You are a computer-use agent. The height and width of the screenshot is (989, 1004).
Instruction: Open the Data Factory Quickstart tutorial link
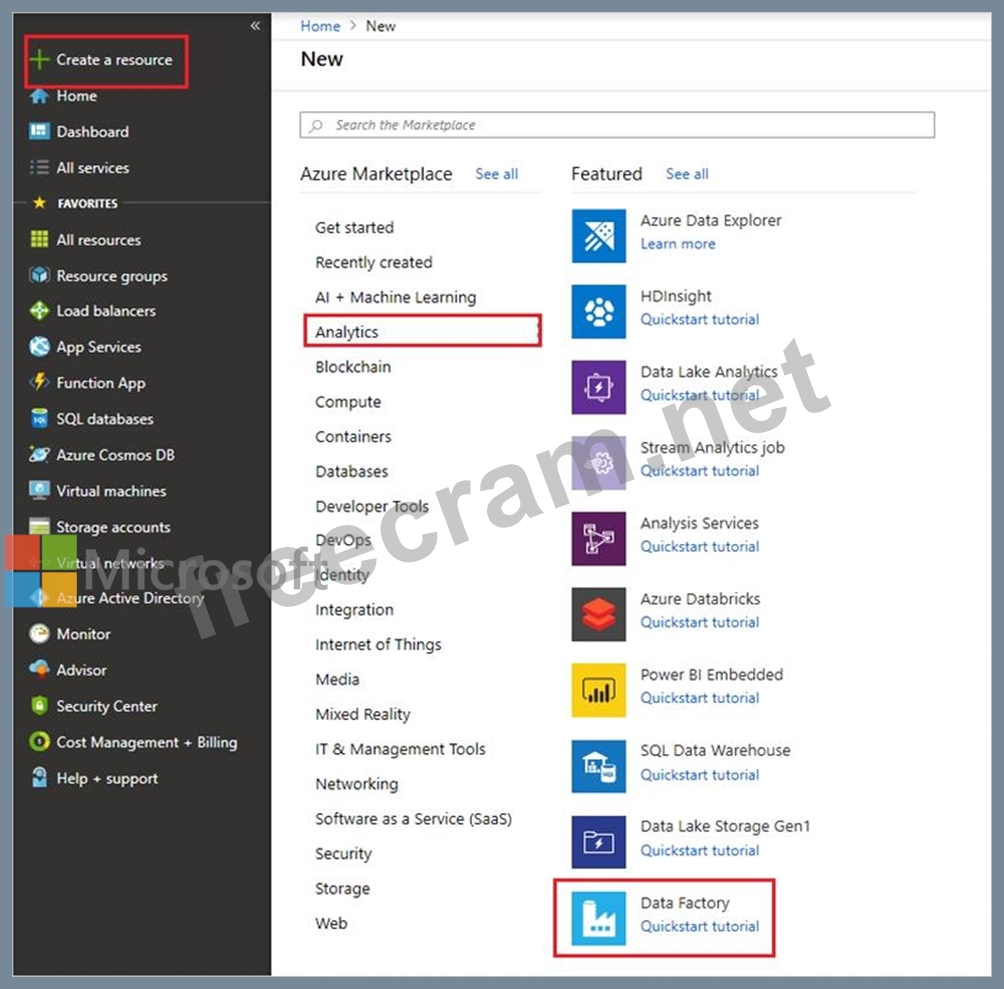pos(700,926)
